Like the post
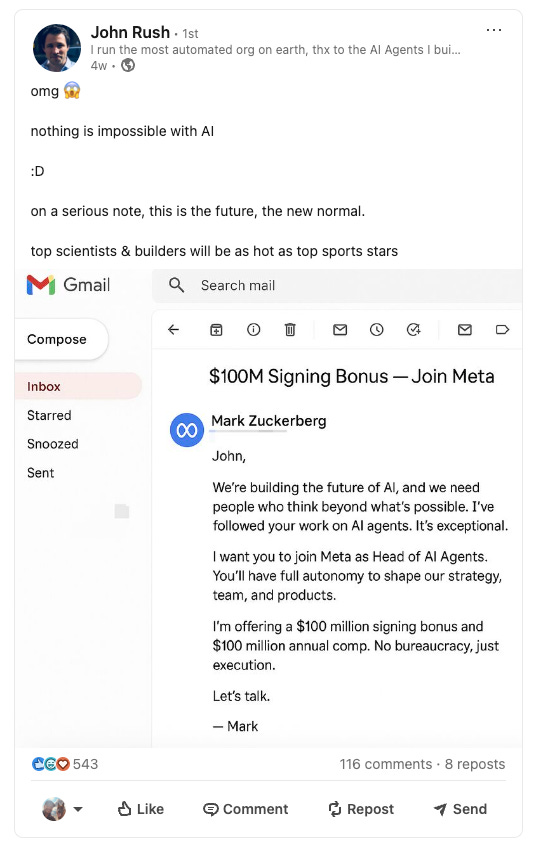The width and height of the screenshot is (537, 852). tap(141, 809)
